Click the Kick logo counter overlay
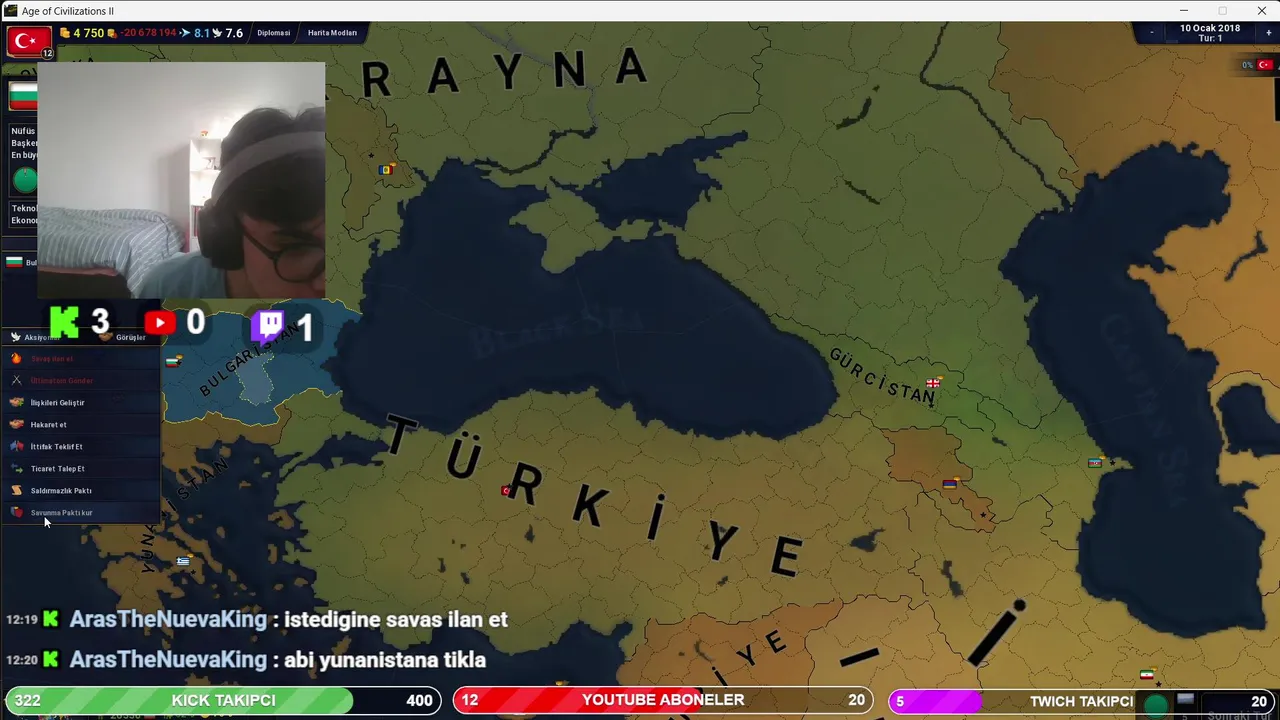Image resolution: width=1280 pixels, height=720 pixels. (64, 322)
